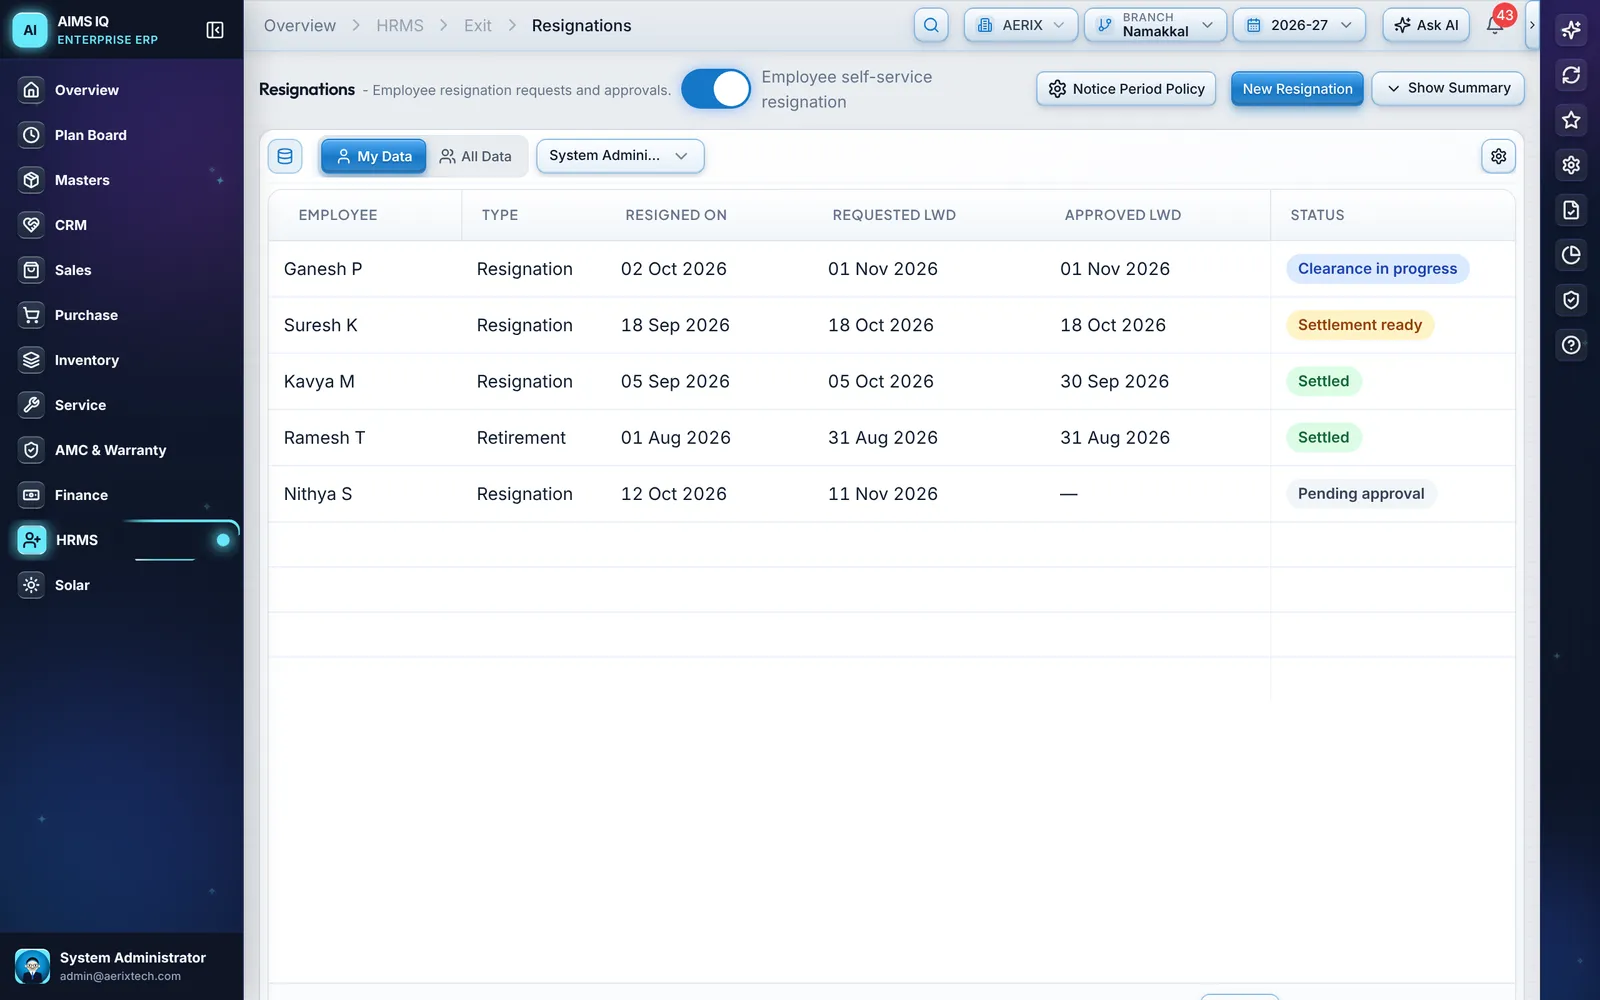Open the Branch Namakkal dropdown

click(1156, 25)
